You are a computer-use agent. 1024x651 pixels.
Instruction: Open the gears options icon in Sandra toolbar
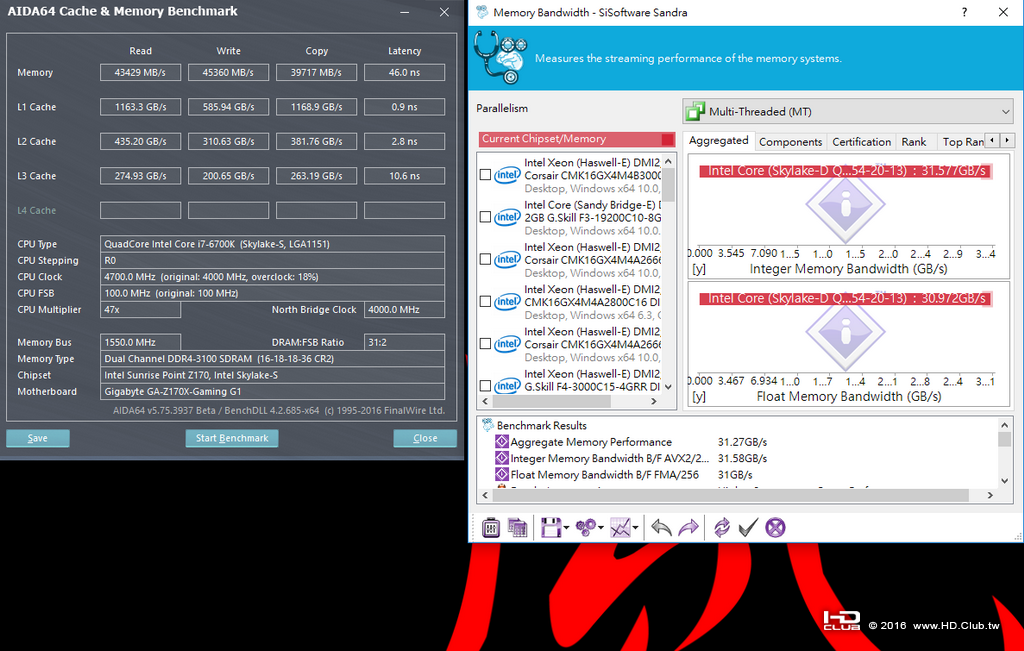tap(585, 528)
